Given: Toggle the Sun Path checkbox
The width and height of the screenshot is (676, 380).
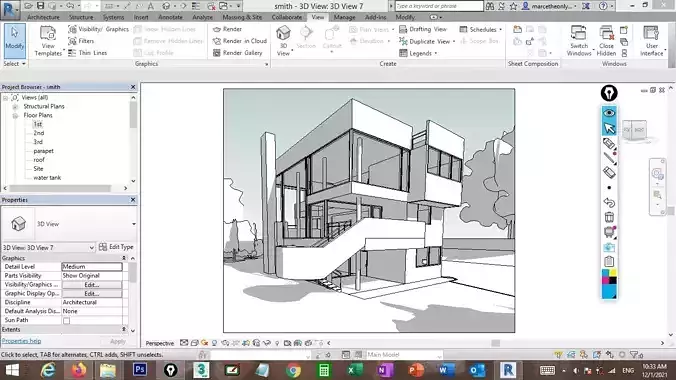Looking at the screenshot, I should click(66, 320).
